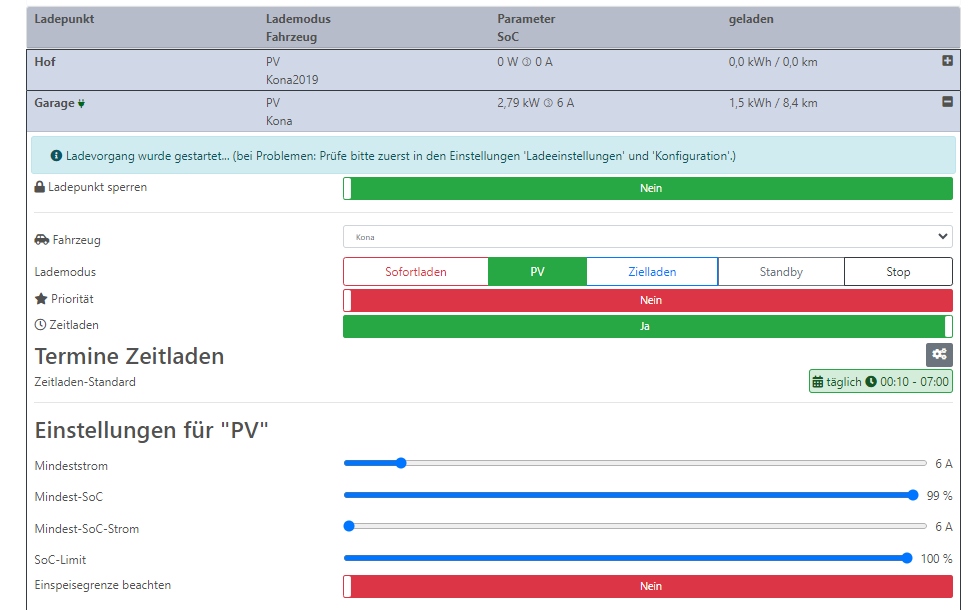The height and width of the screenshot is (610, 970).
Task: Click the 1,5 kWh / 8,4 km value
Action: tap(773, 103)
